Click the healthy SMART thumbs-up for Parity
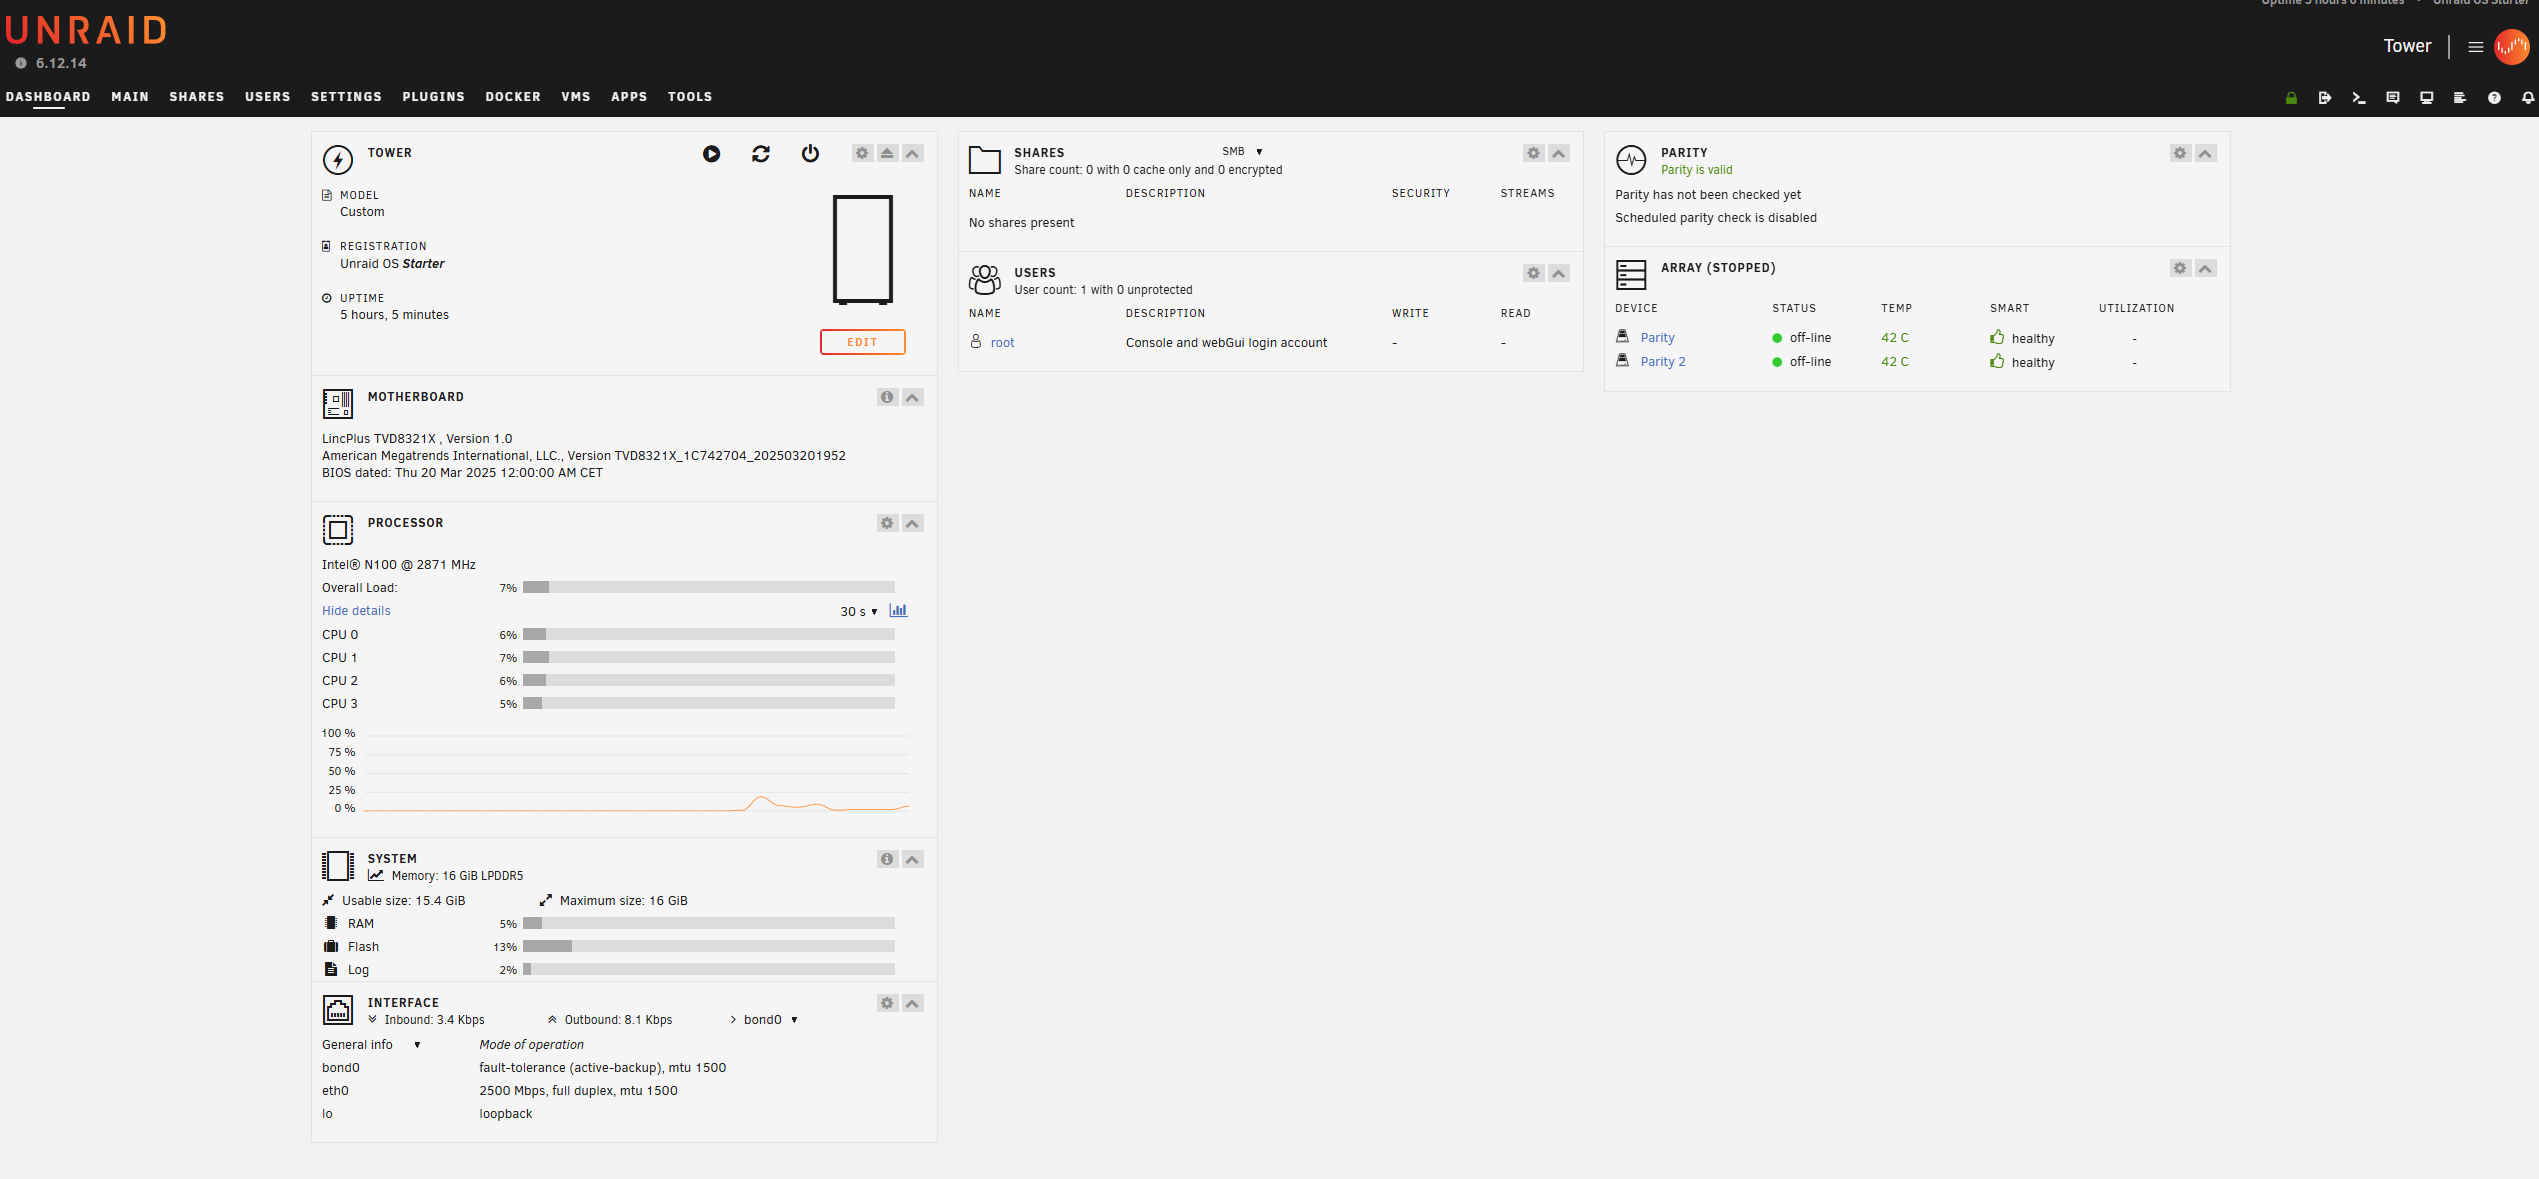Screen dimensions: 2539x1179 1997,337
